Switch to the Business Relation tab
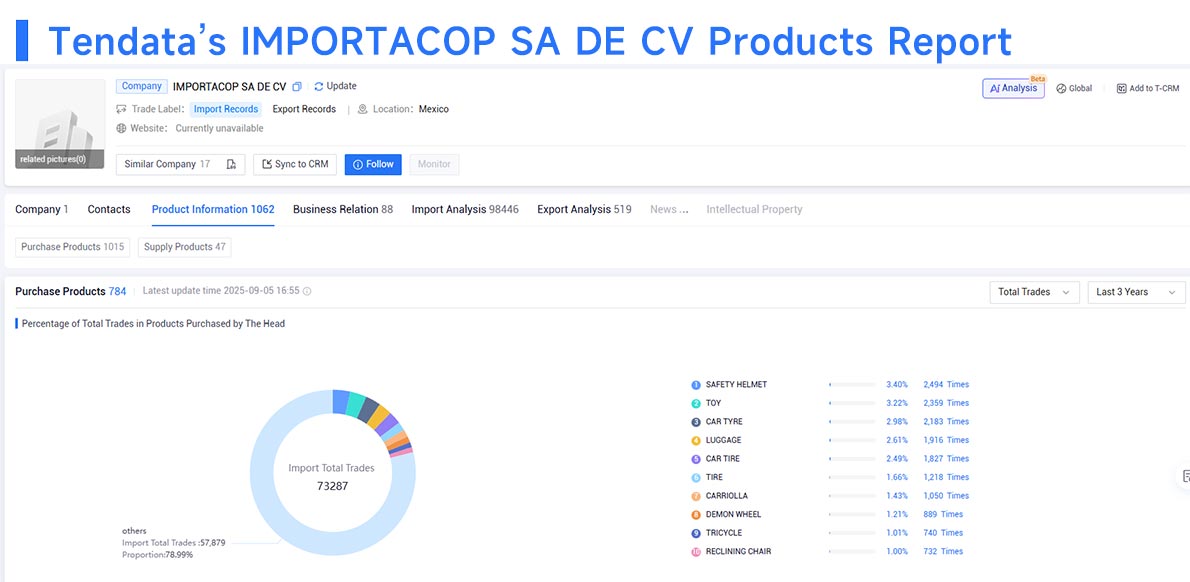The width and height of the screenshot is (1190, 582). [x=343, y=209]
